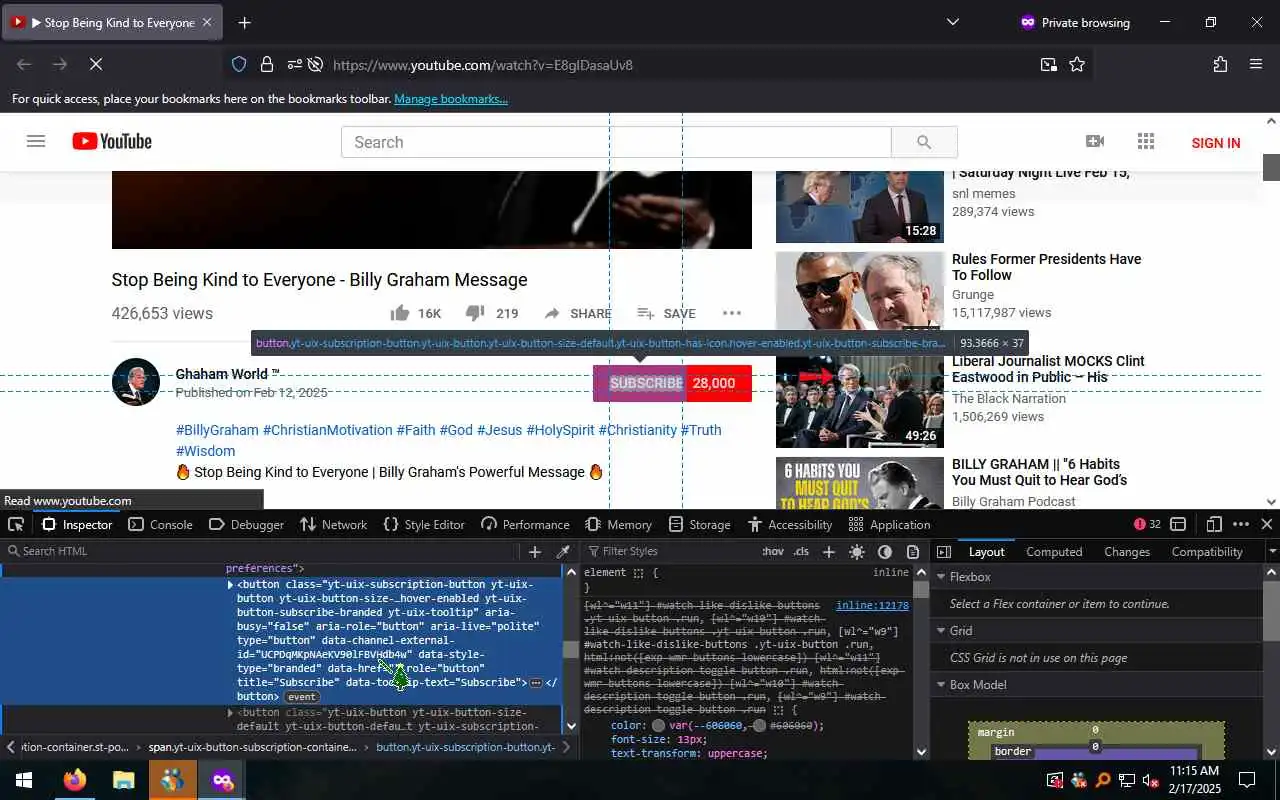The image size is (1280, 800).
Task: Click the SAVE to playlist button
Action: (x=667, y=313)
